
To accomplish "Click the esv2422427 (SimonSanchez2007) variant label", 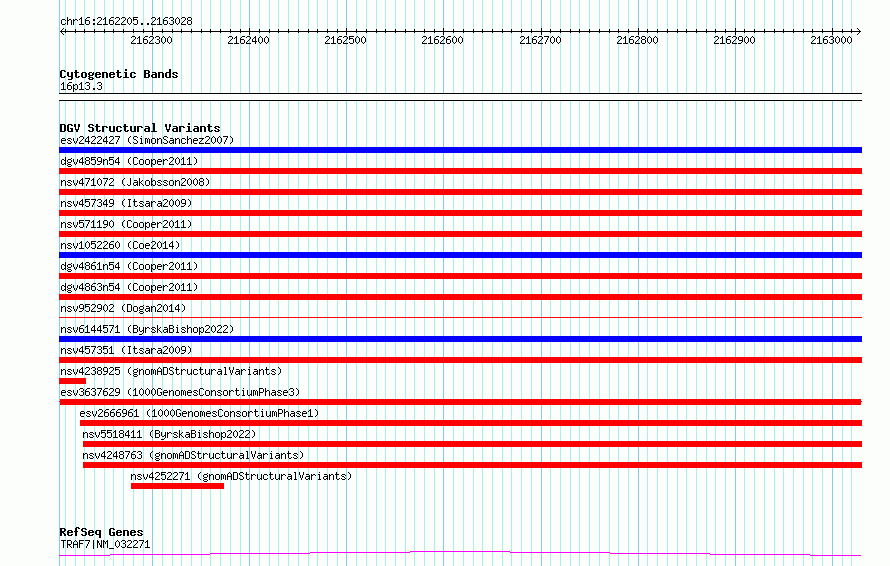I will click(147, 140).
